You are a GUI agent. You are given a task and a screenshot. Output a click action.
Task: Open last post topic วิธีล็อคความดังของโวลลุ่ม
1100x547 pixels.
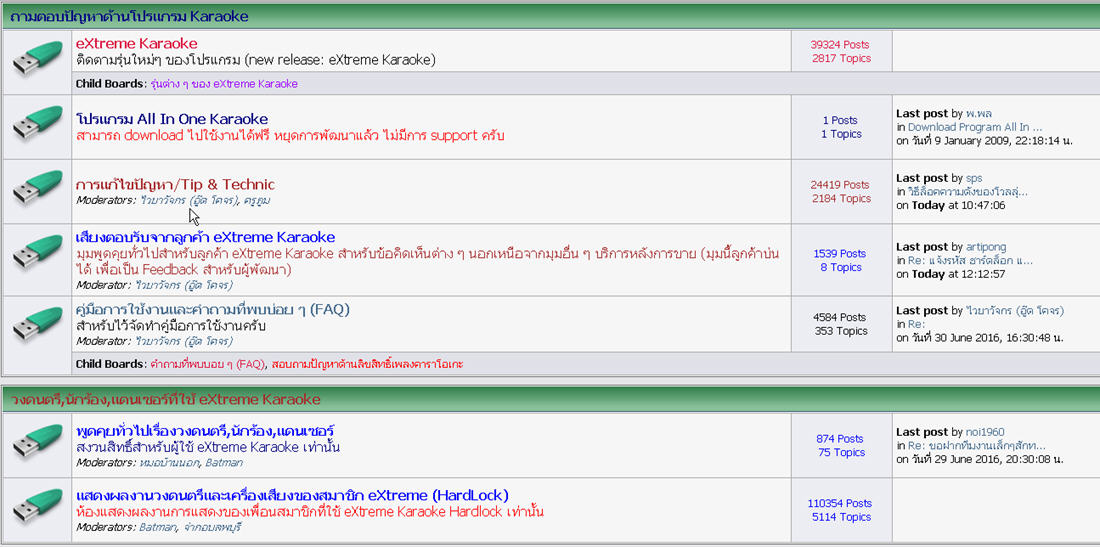pos(967,191)
